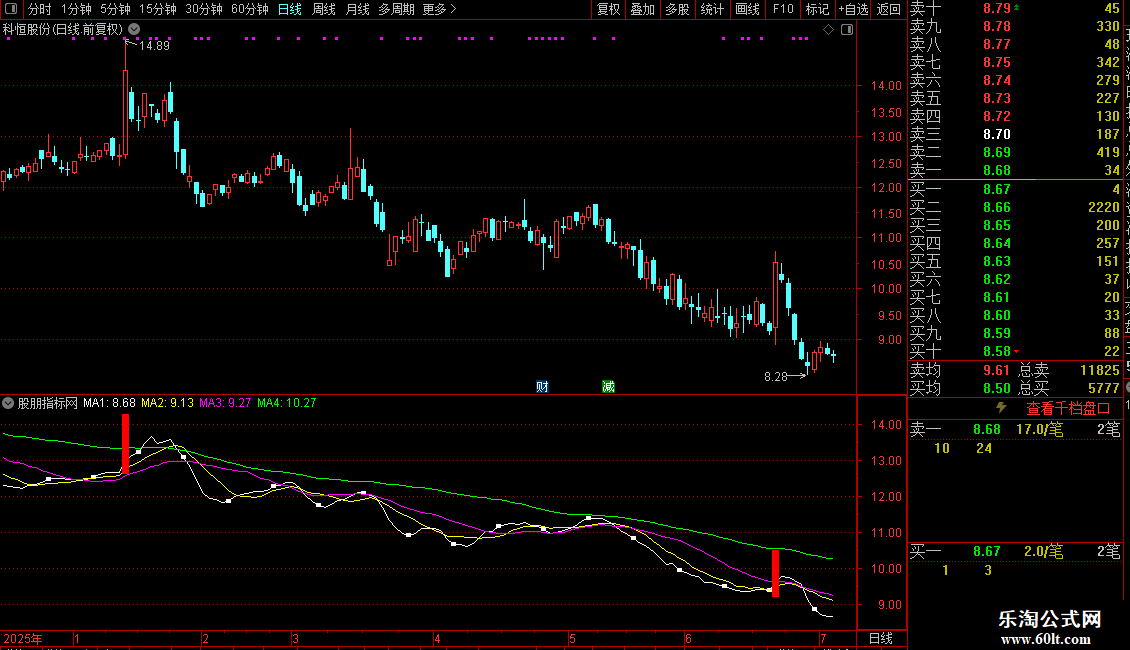Expand dropdown beside 科恒股份 title
1130x650 pixels.
[x=134, y=30]
